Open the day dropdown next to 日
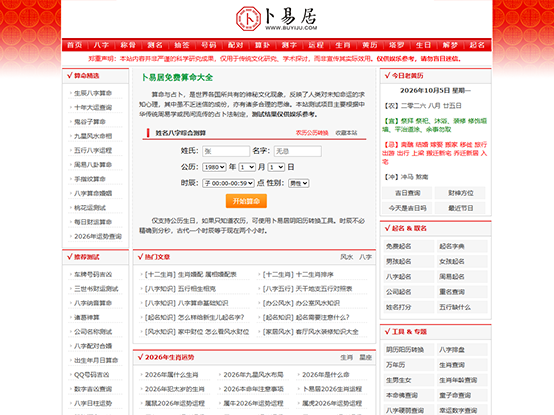 click(x=276, y=167)
